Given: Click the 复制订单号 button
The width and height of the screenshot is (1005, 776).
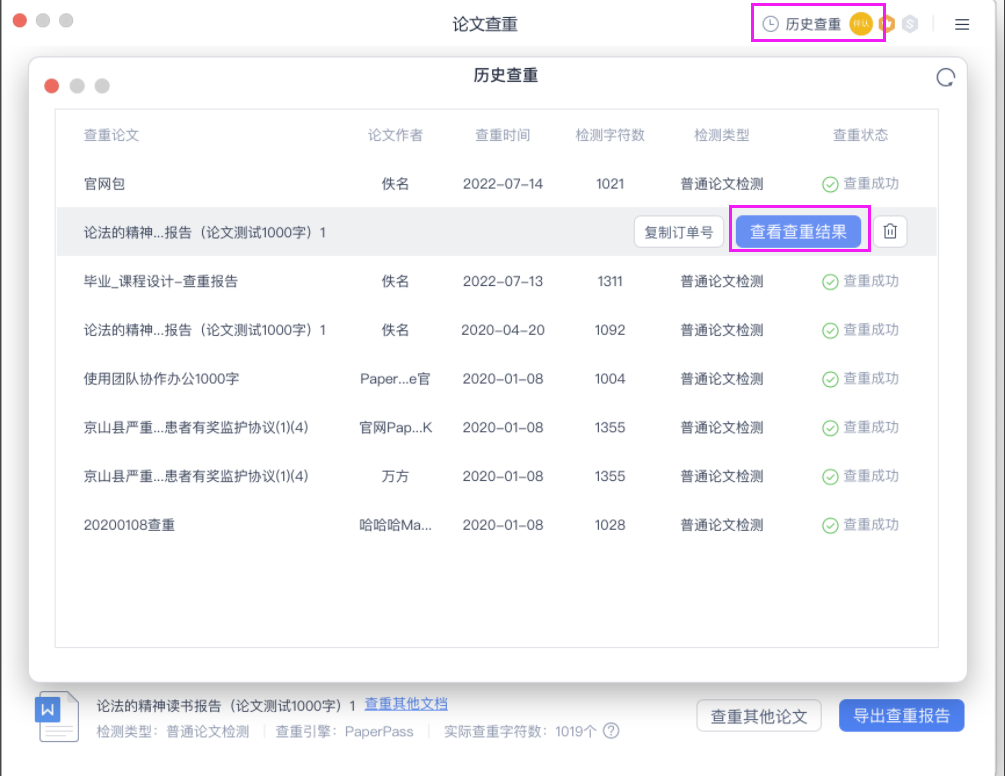Looking at the screenshot, I should [678, 232].
